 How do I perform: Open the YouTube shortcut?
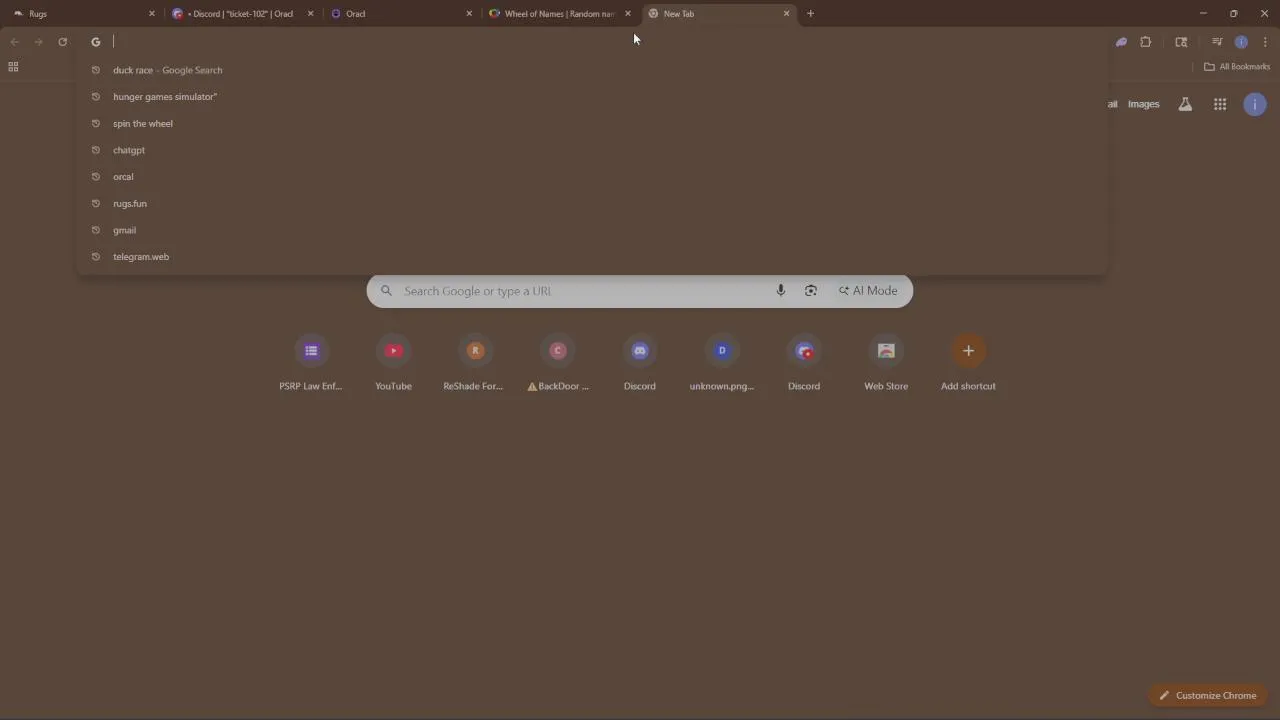(x=393, y=364)
